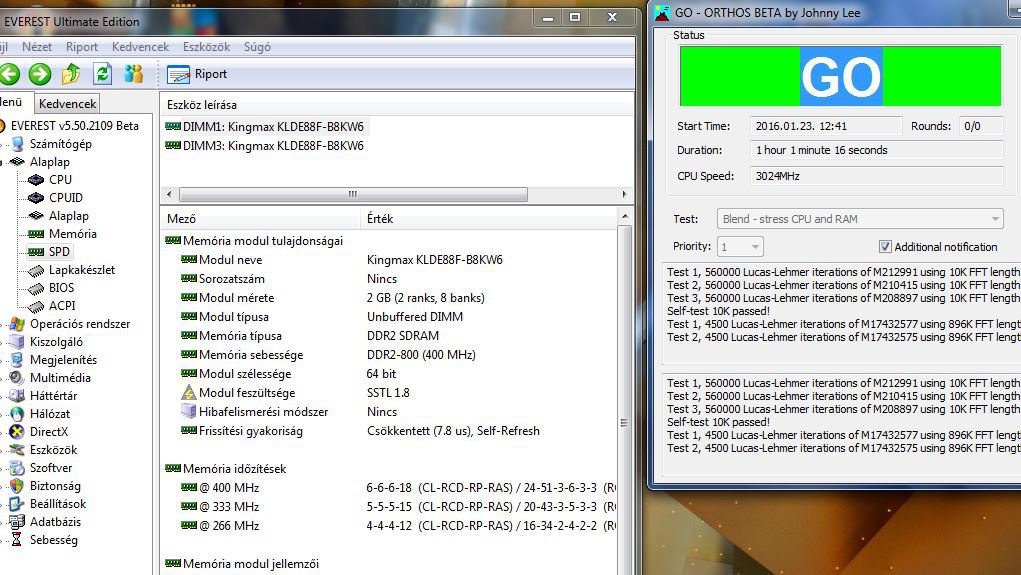Maximize the EVEREST Ultimate Edition window

[x=575, y=18]
